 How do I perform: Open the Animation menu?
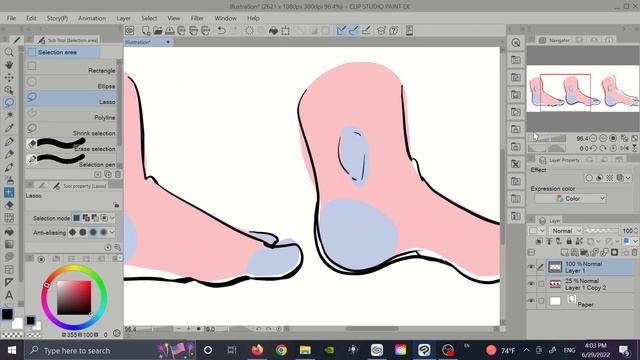click(92, 18)
